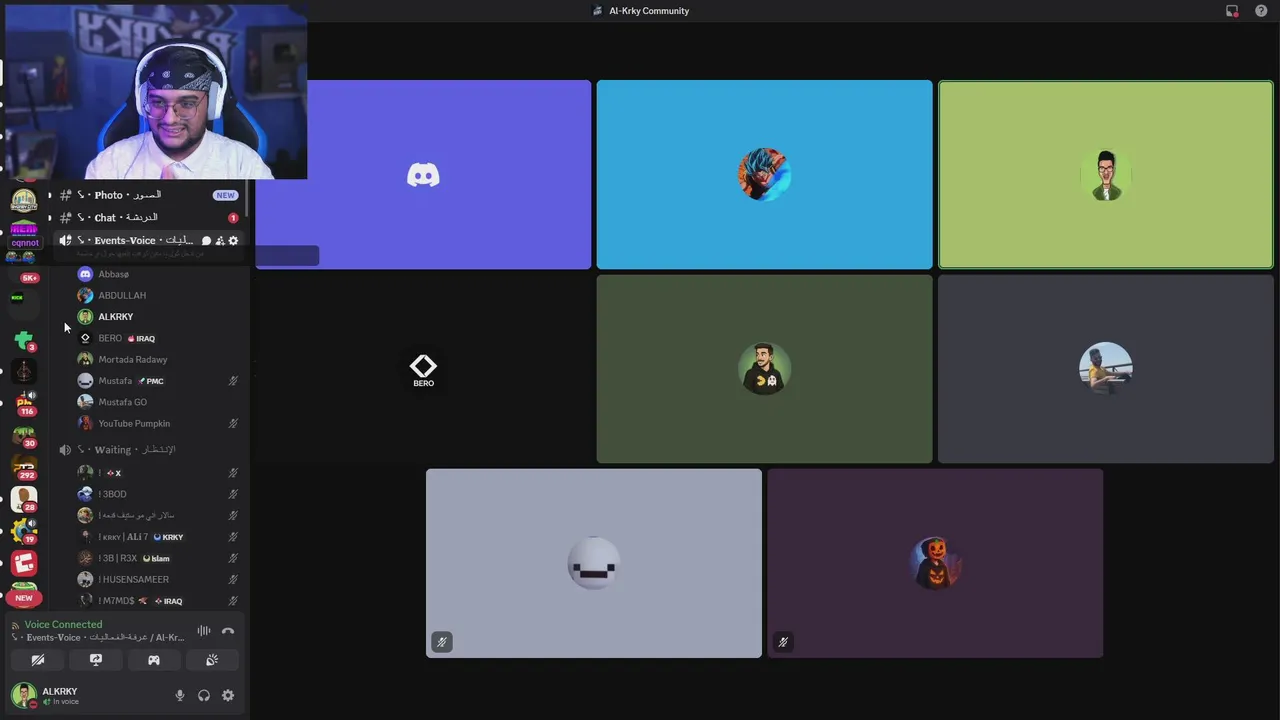Open User Settings gear
The width and height of the screenshot is (1280, 720).
[x=228, y=696]
